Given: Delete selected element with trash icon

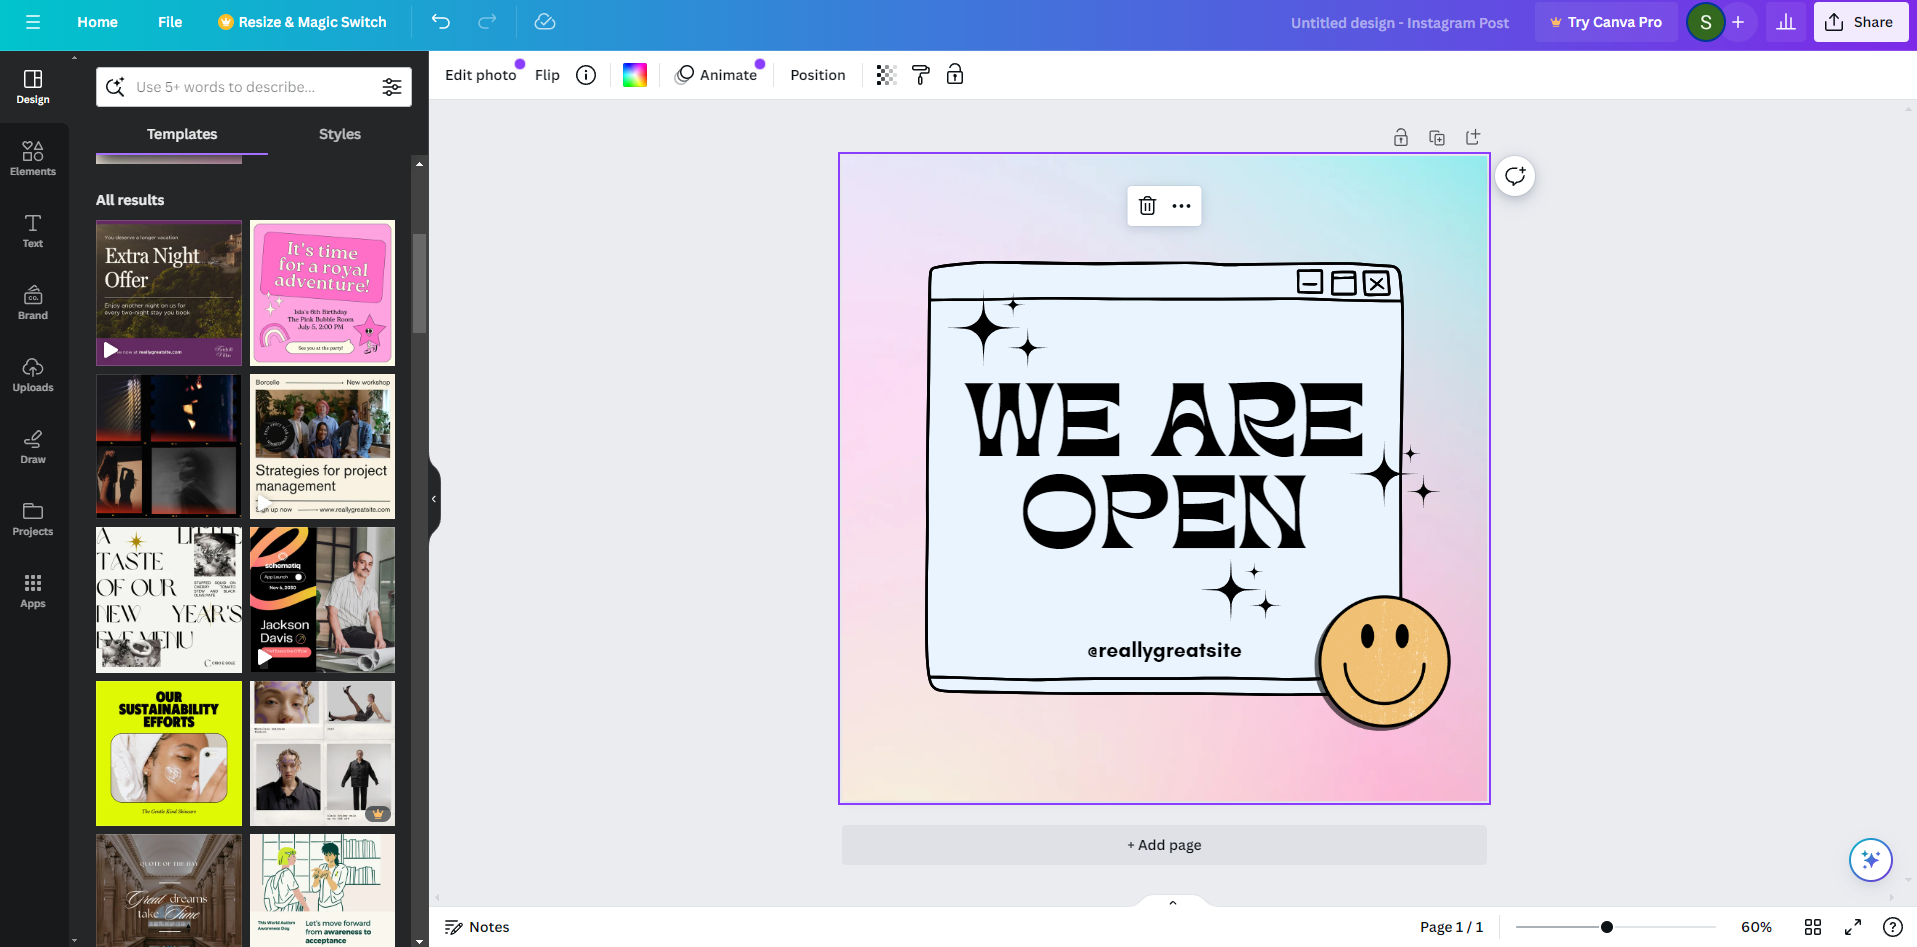Looking at the screenshot, I should point(1147,206).
